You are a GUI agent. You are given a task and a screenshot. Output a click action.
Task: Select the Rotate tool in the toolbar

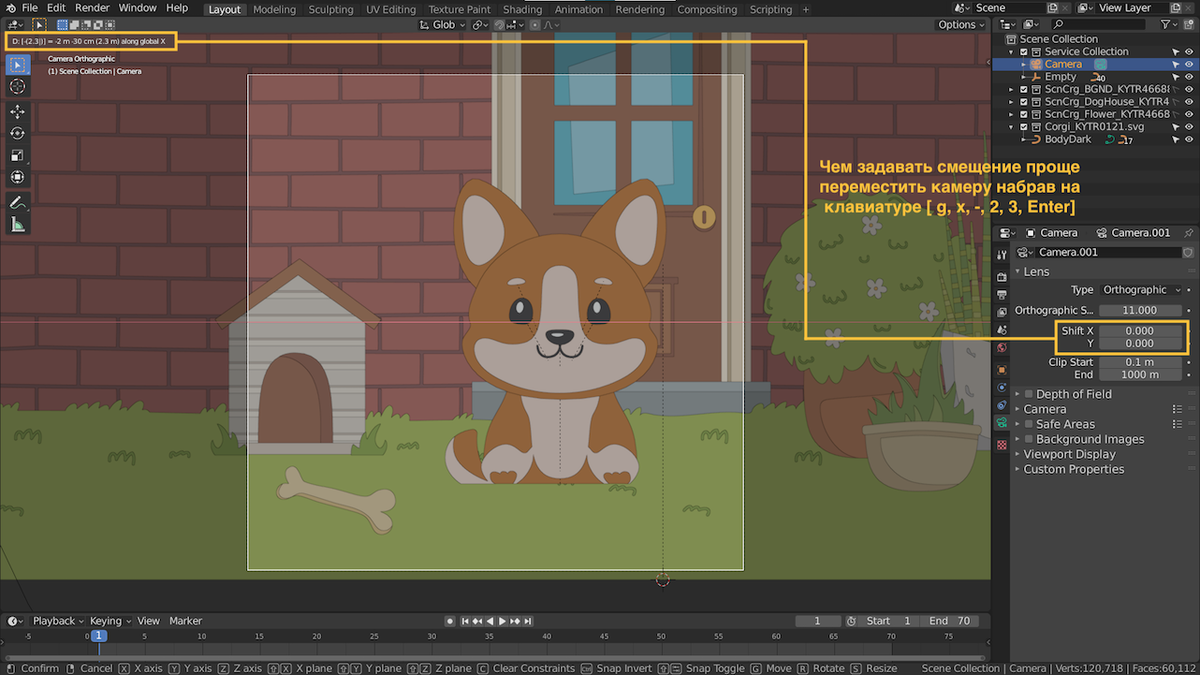(x=18, y=133)
